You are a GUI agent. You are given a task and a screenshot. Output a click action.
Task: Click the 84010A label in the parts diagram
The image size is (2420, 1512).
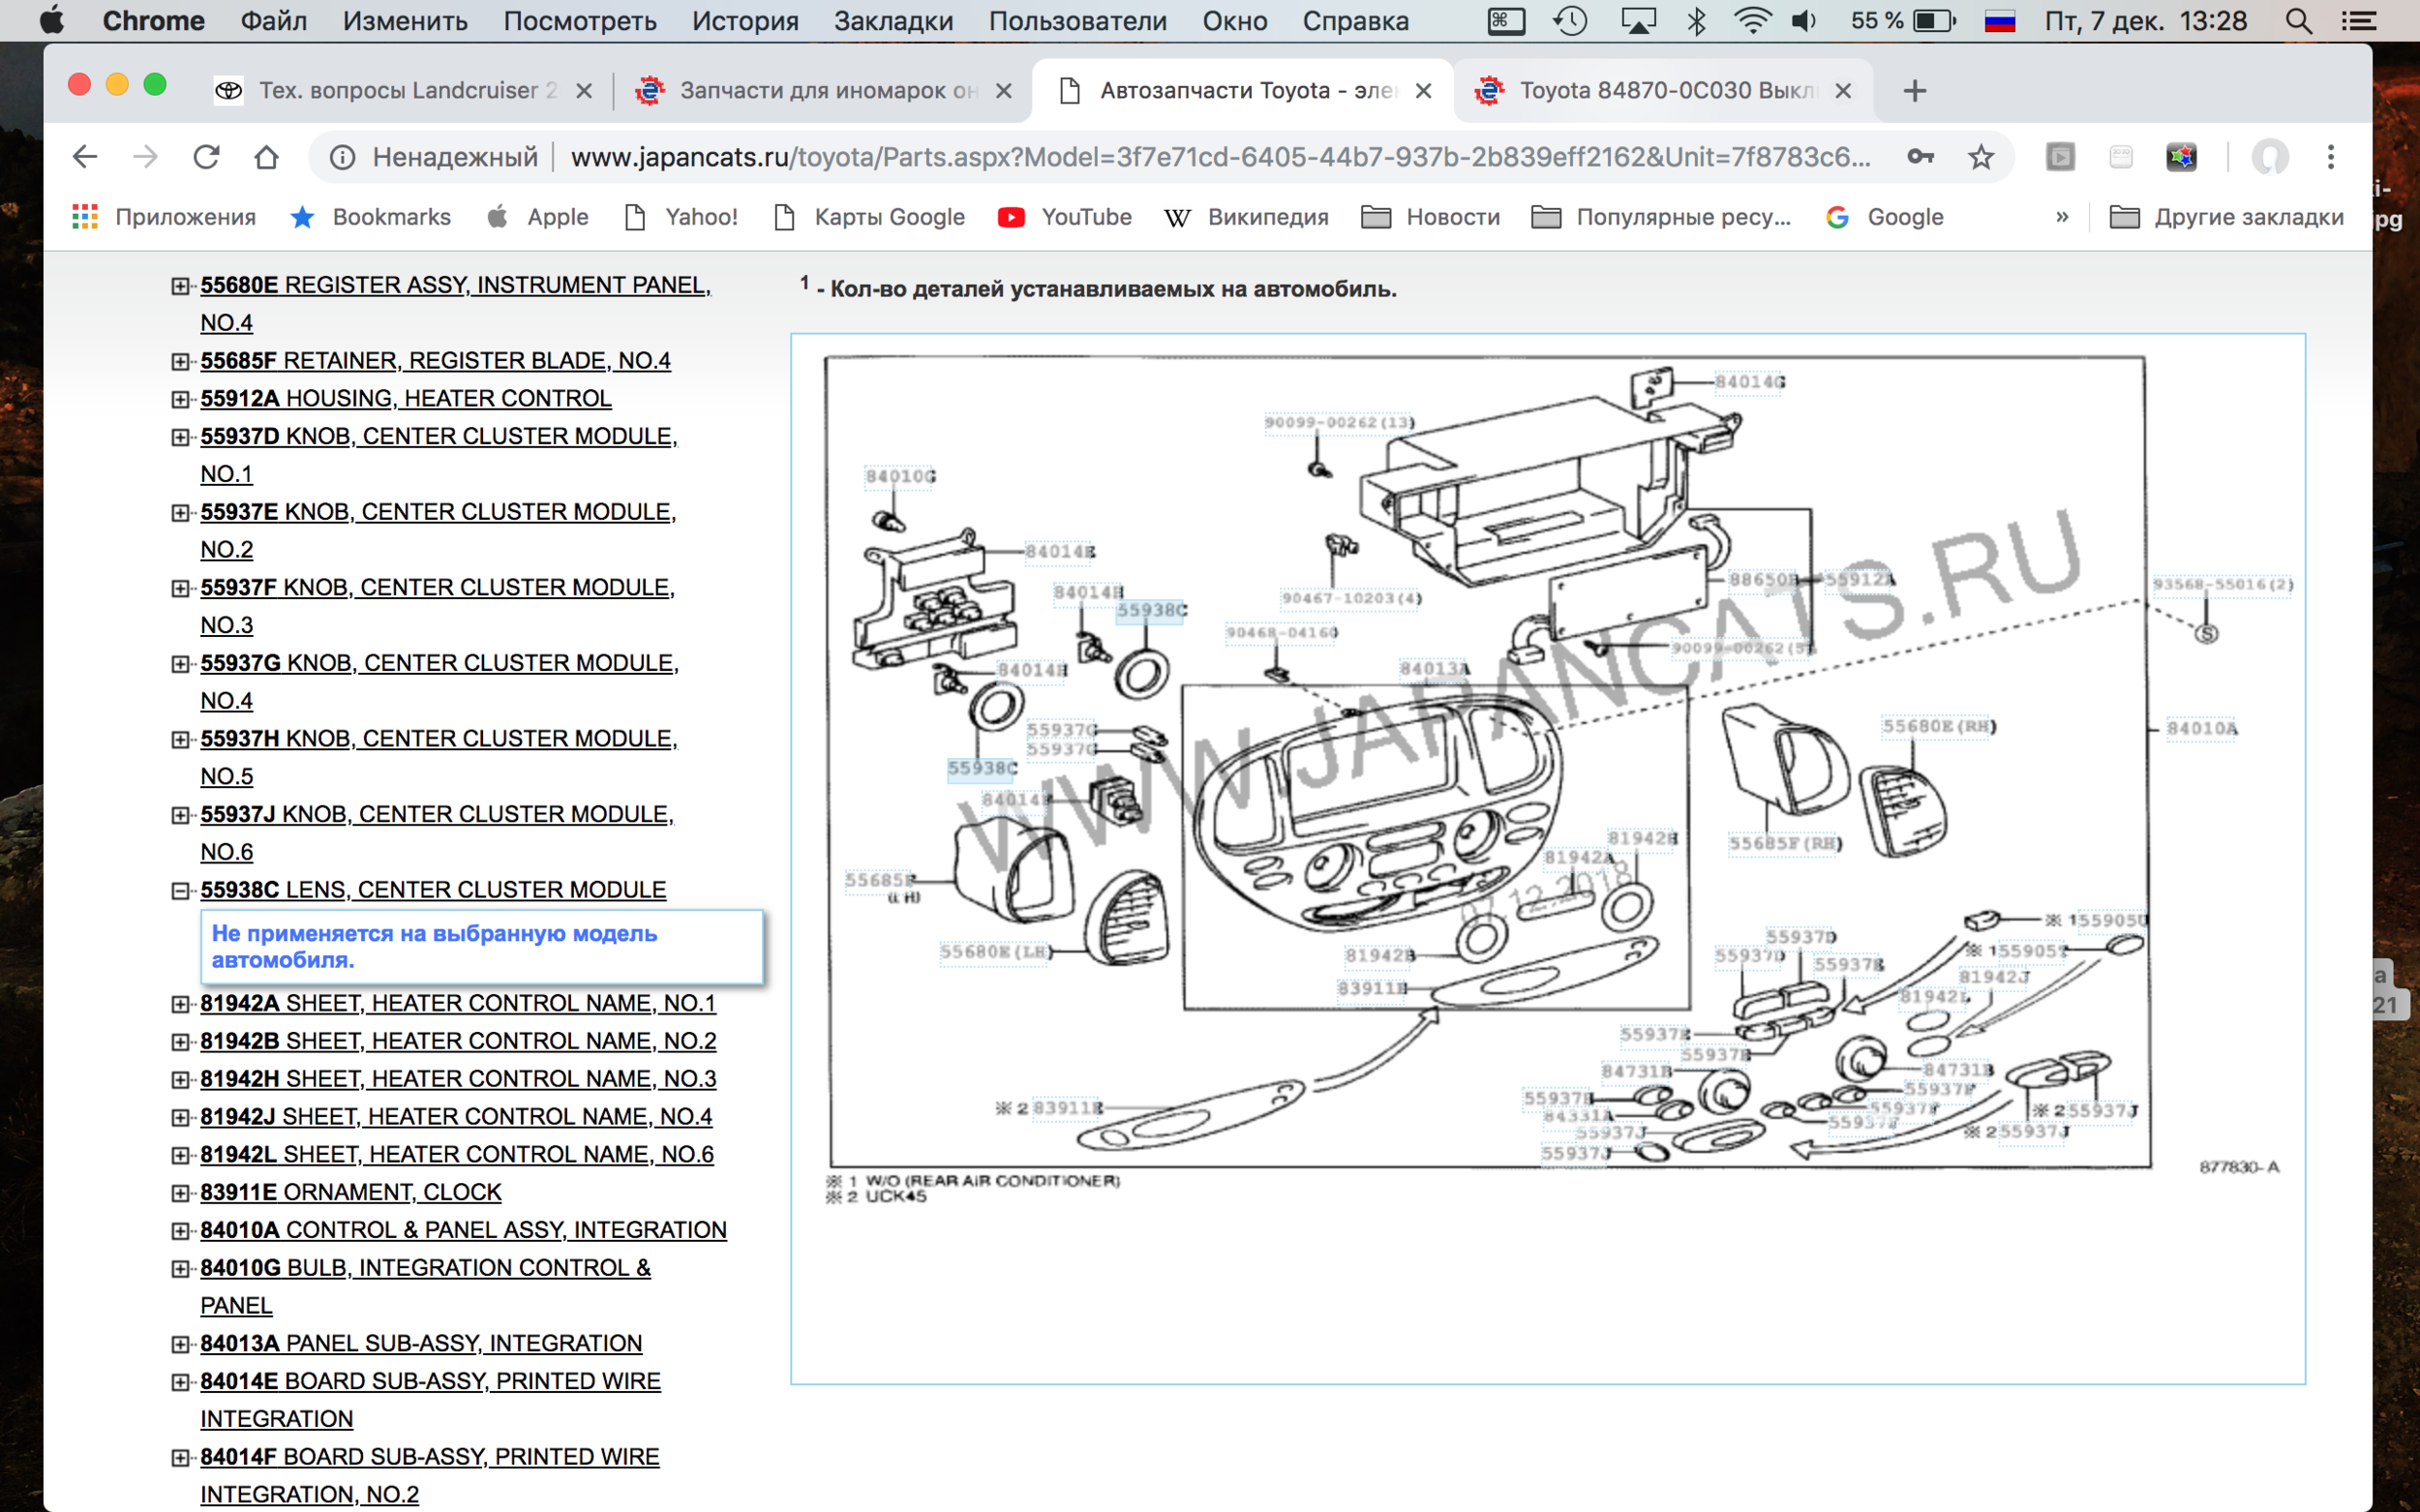(2201, 729)
